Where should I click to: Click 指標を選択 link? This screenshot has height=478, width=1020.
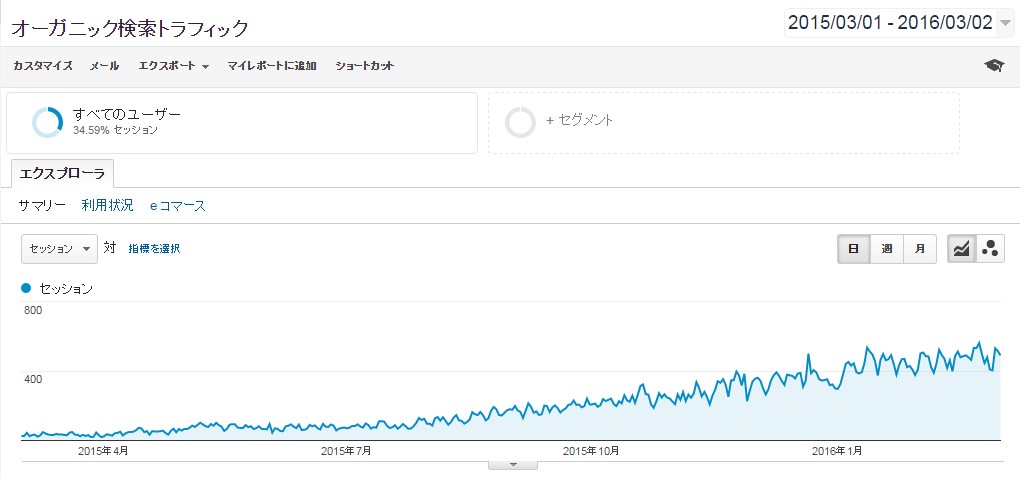click(154, 249)
